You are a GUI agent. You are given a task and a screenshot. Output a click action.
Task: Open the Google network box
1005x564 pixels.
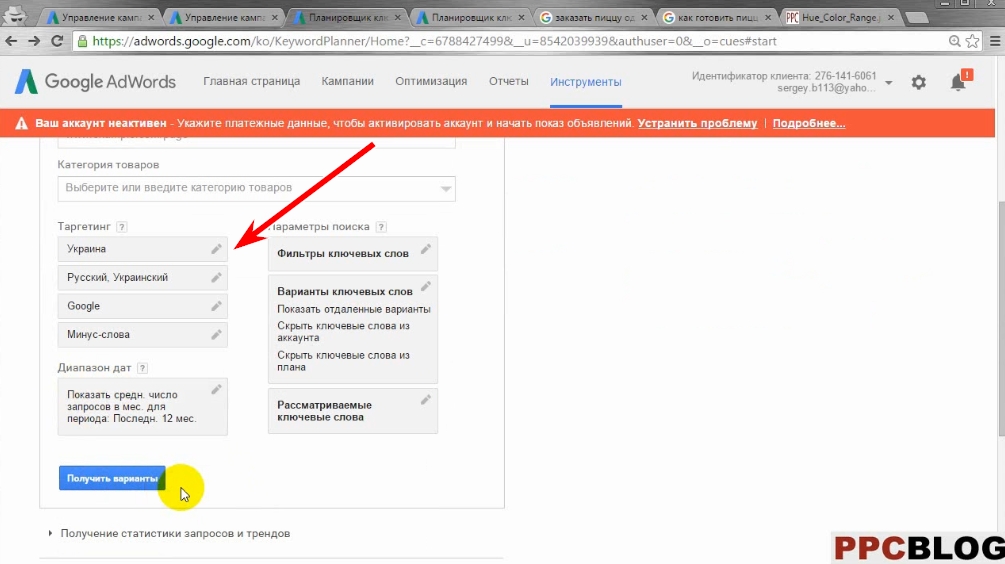(142, 306)
